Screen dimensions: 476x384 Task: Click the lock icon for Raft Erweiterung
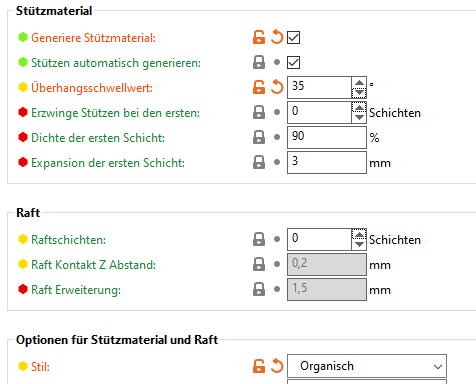point(259,289)
